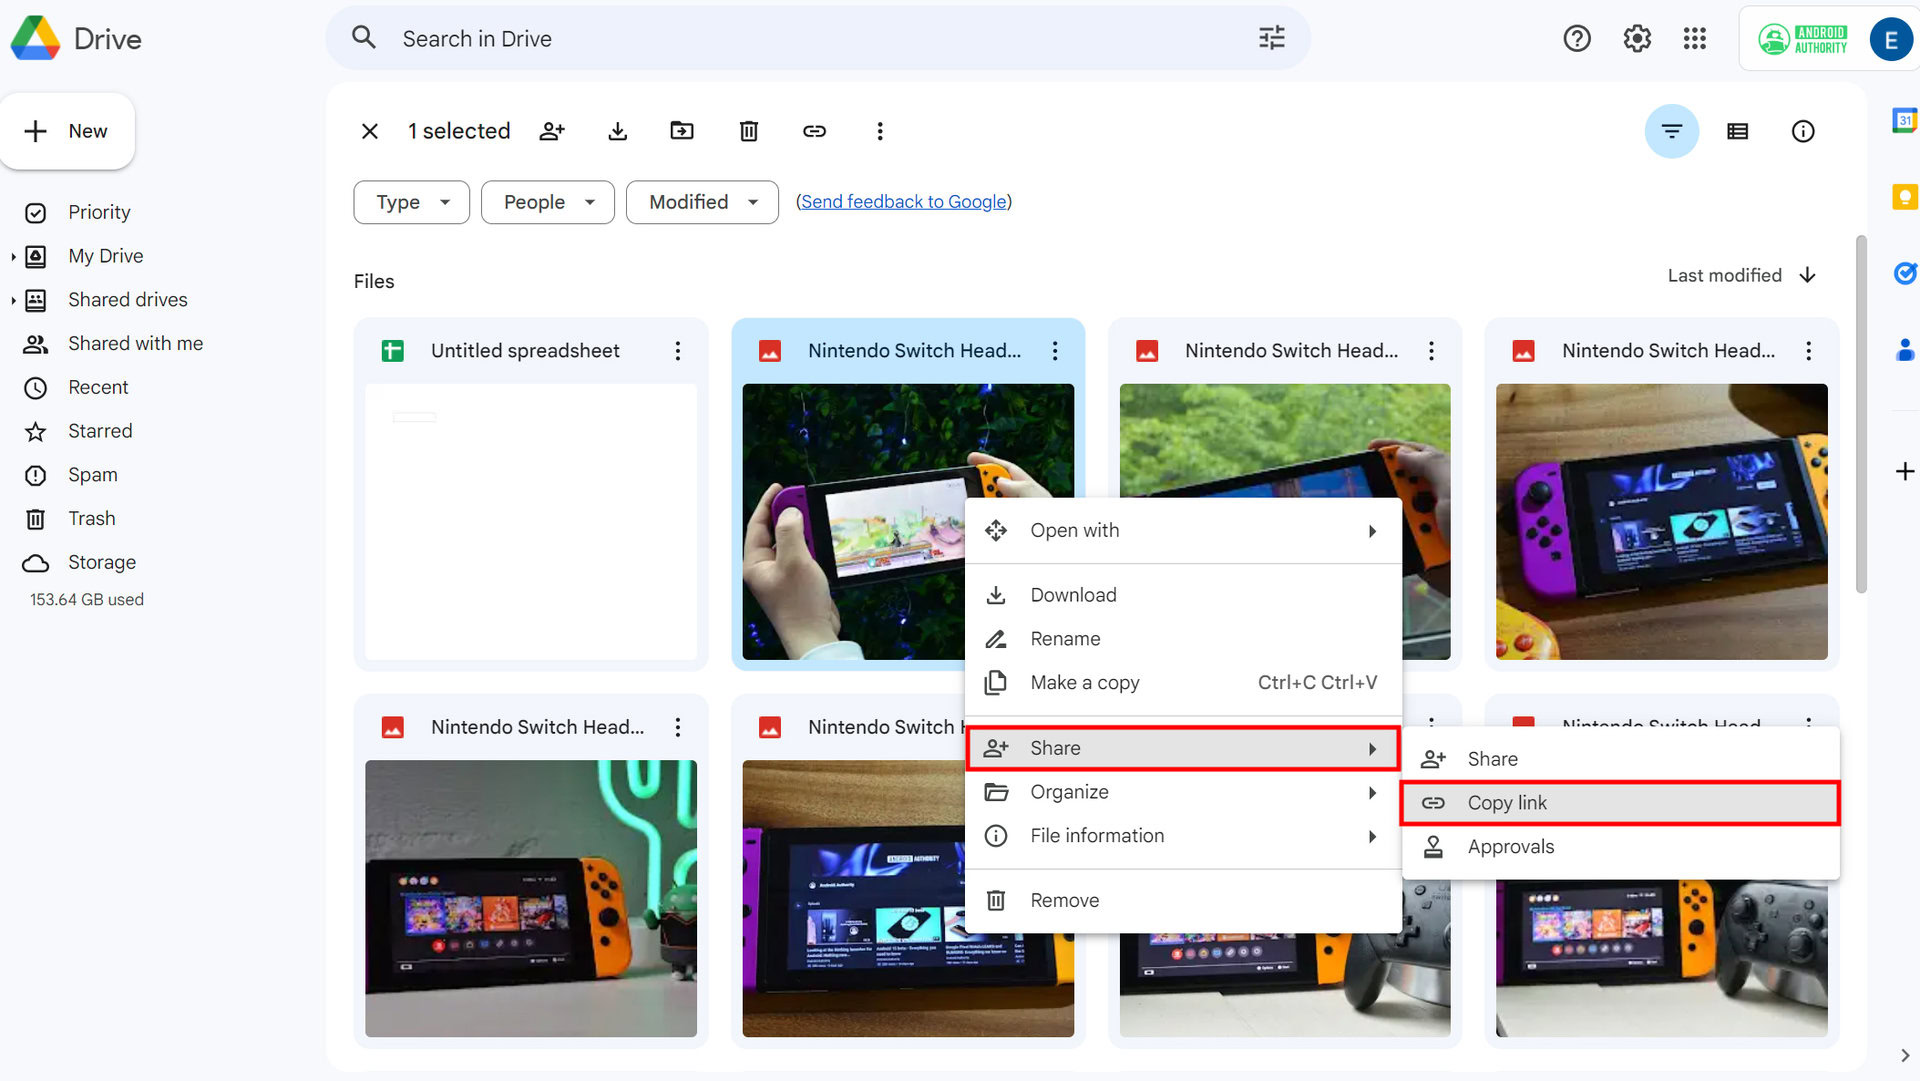
Task: Choose Rename from context menu
Action: [x=1183, y=639]
